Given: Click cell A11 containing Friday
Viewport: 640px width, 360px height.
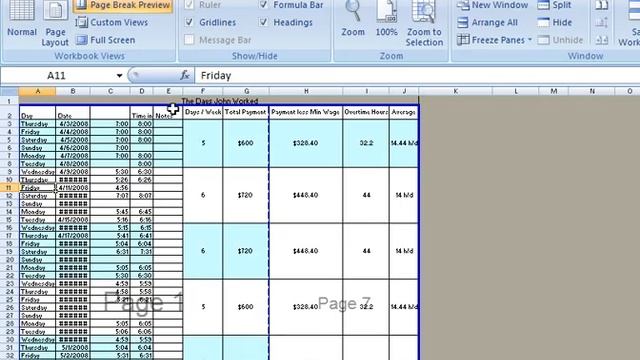Looking at the screenshot, I should click(x=37, y=188).
